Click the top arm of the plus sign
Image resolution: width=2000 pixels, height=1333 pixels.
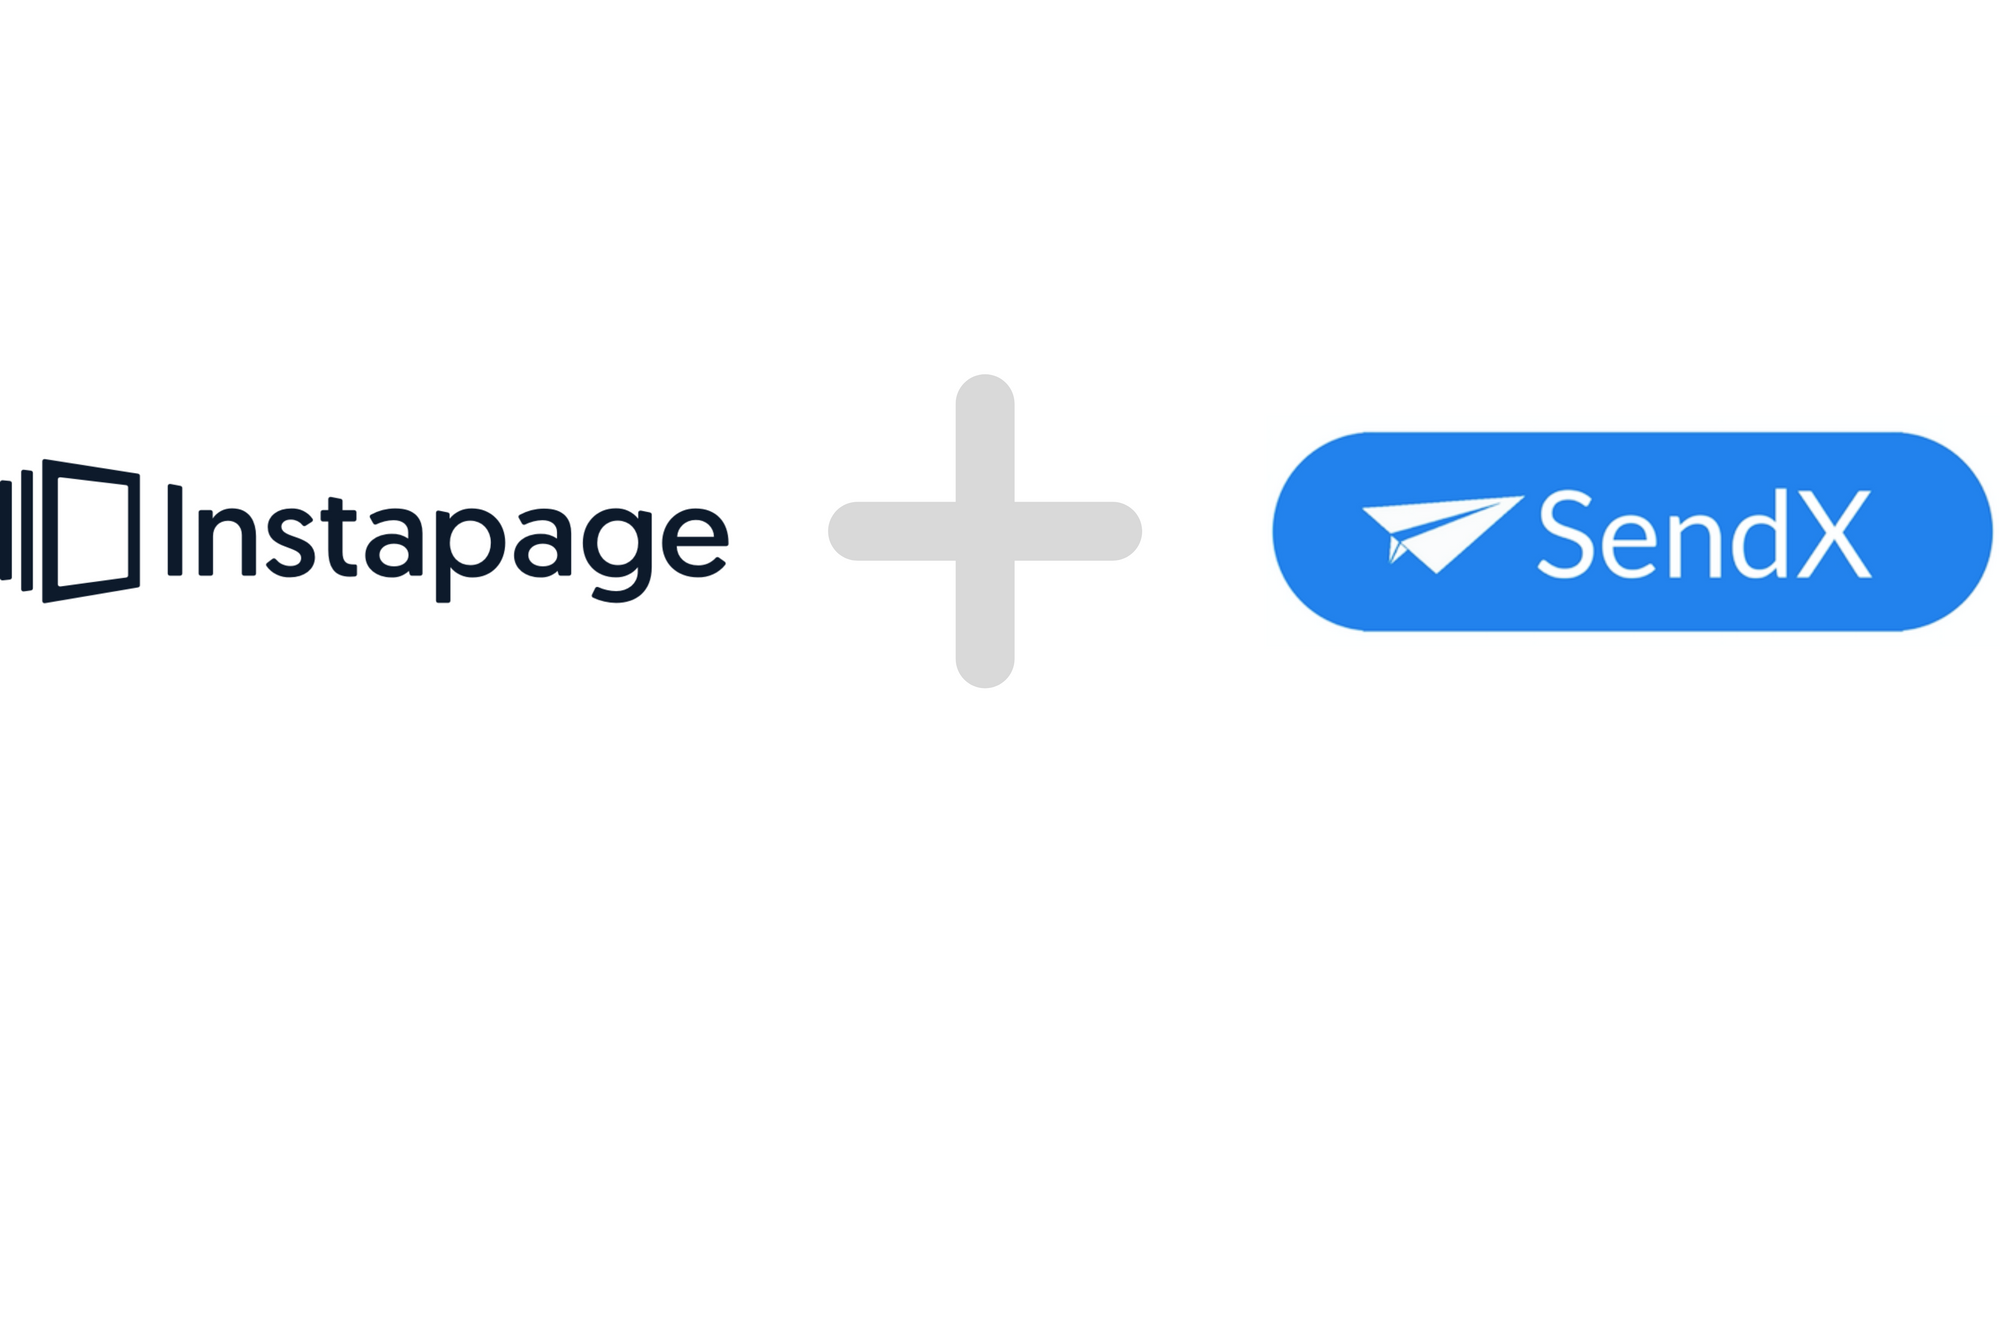(985, 438)
